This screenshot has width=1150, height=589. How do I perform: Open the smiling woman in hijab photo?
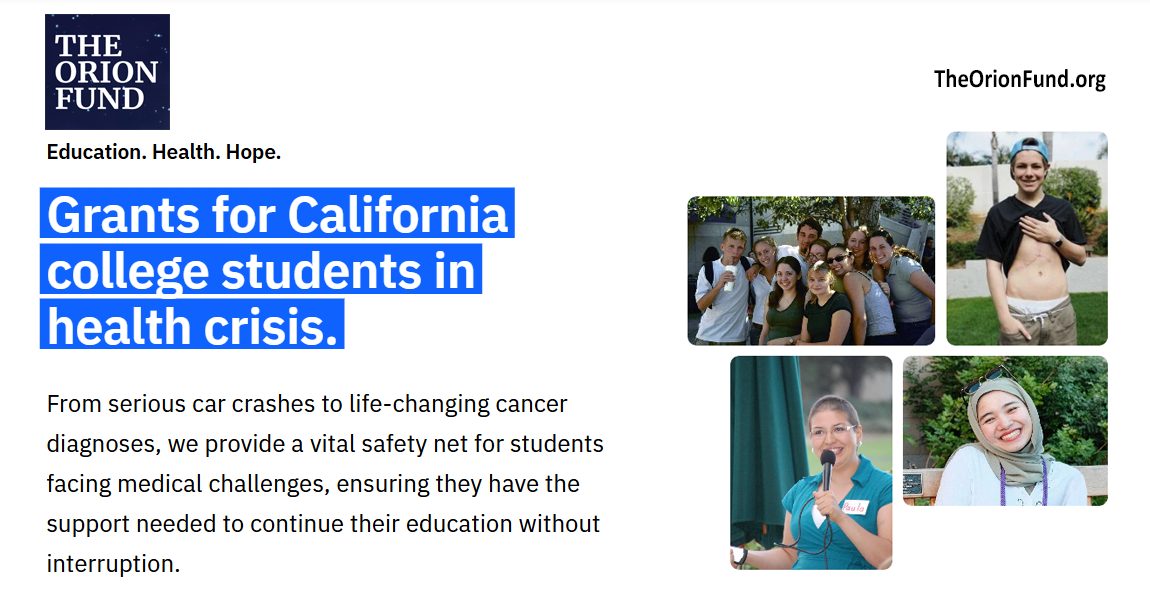coord(1006,431)
